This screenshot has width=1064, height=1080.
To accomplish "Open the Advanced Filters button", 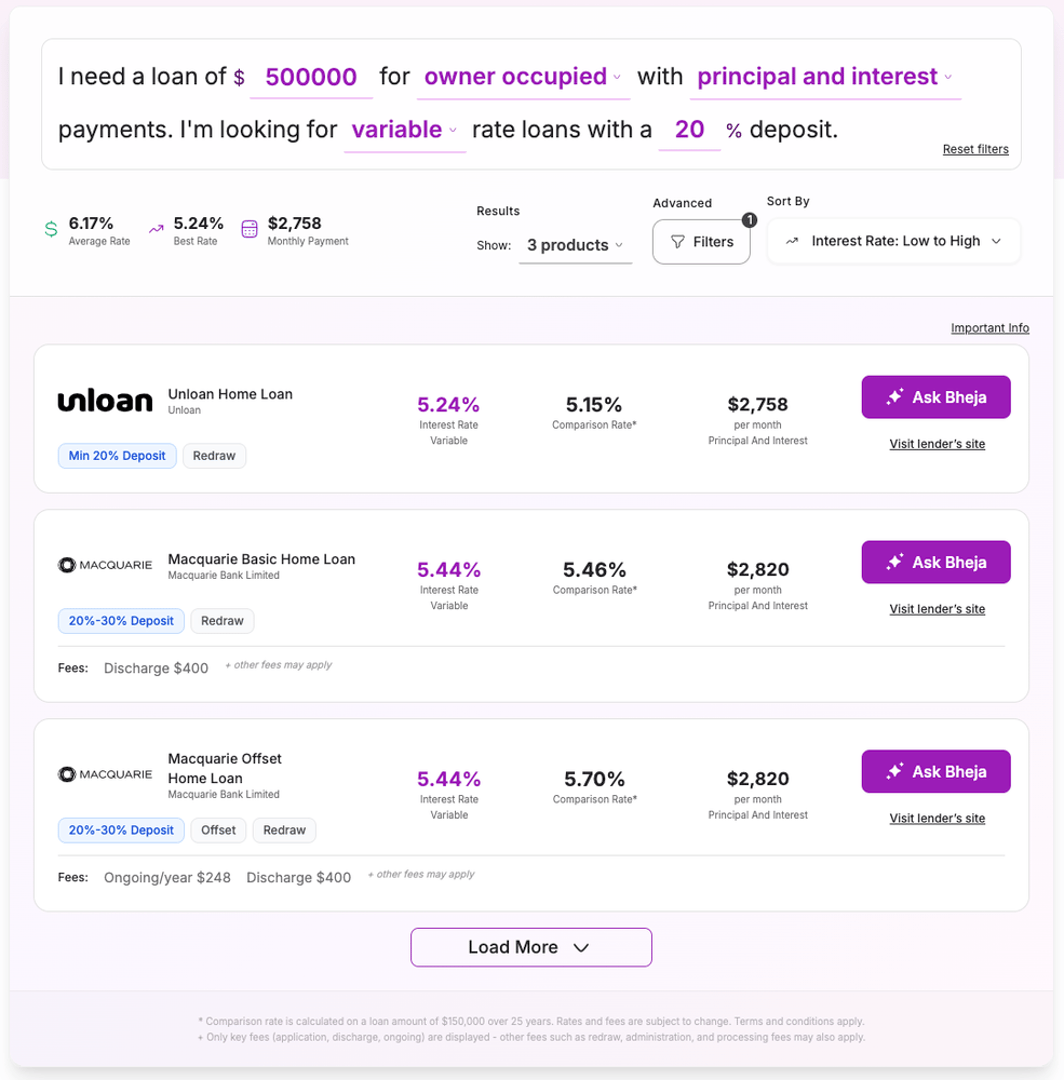I will 701,242.
